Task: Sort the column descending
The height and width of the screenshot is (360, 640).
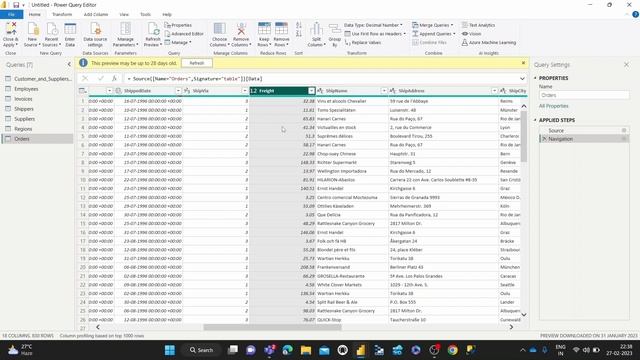Action: pos(299,34)
